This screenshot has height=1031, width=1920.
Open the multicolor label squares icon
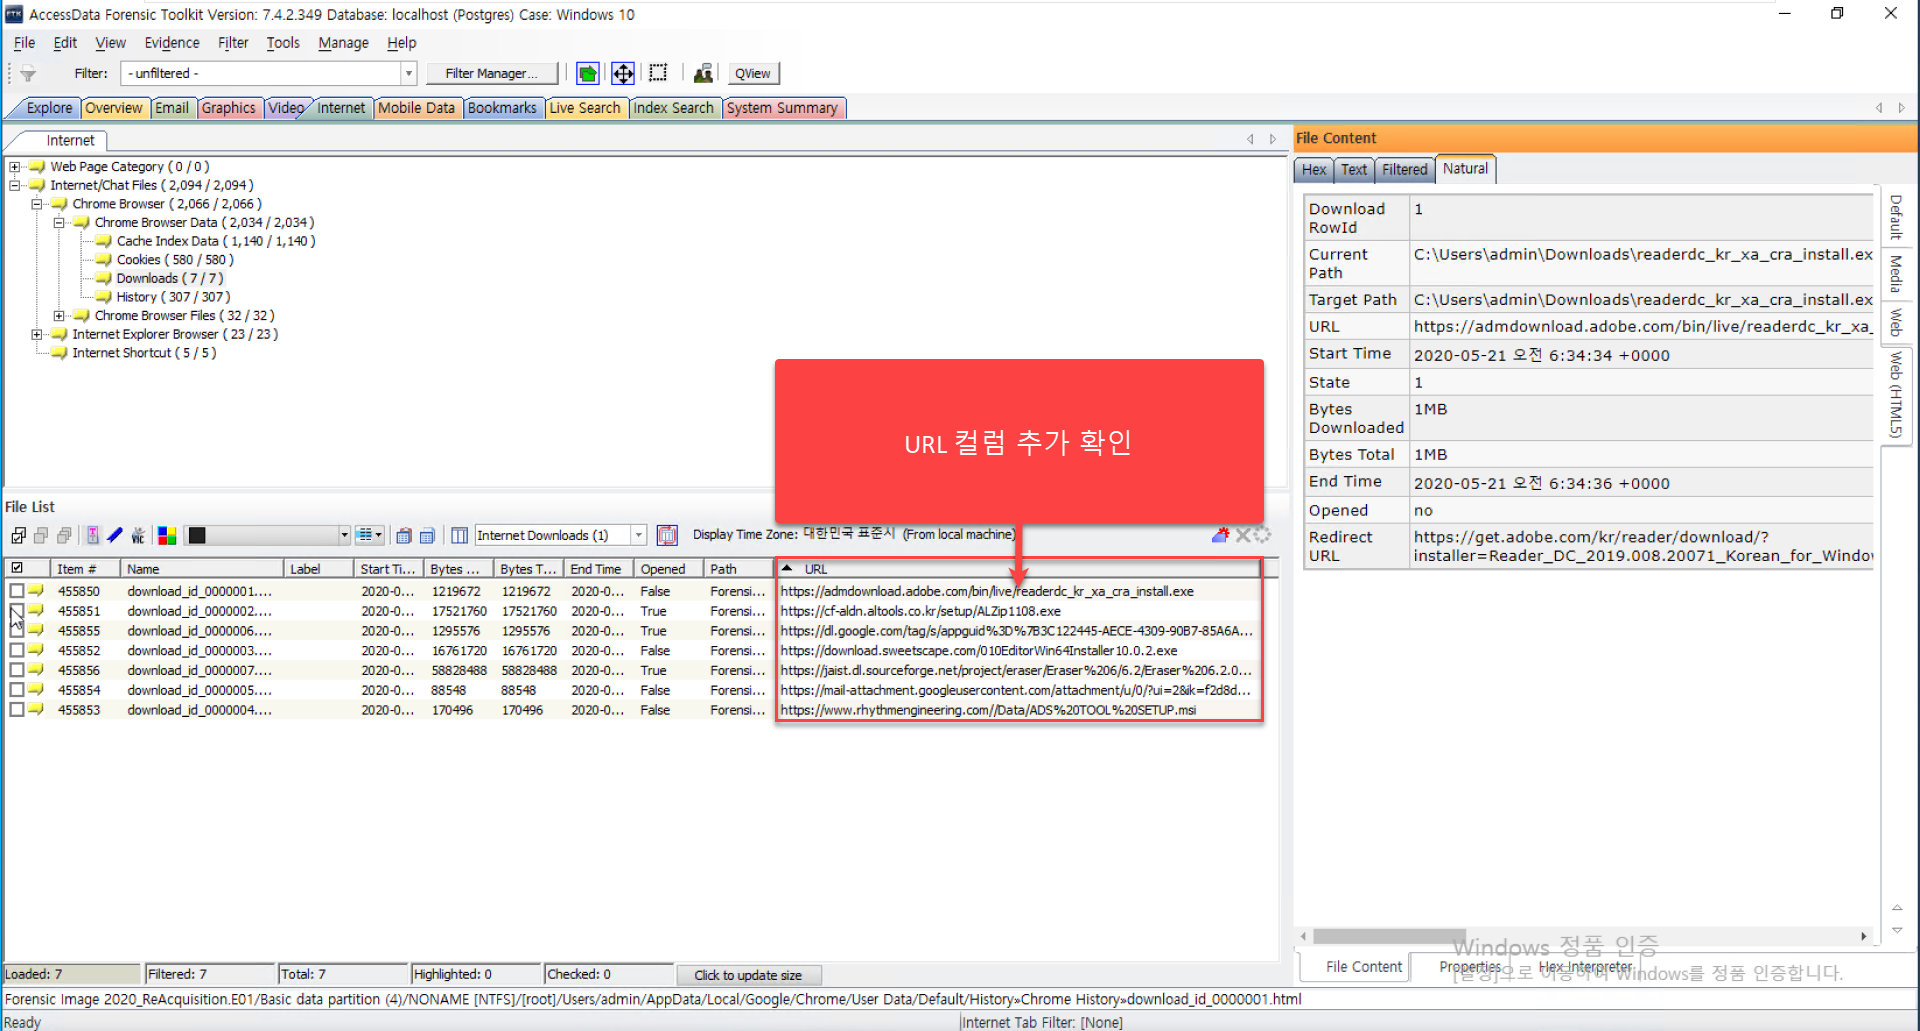pos(167,536)
